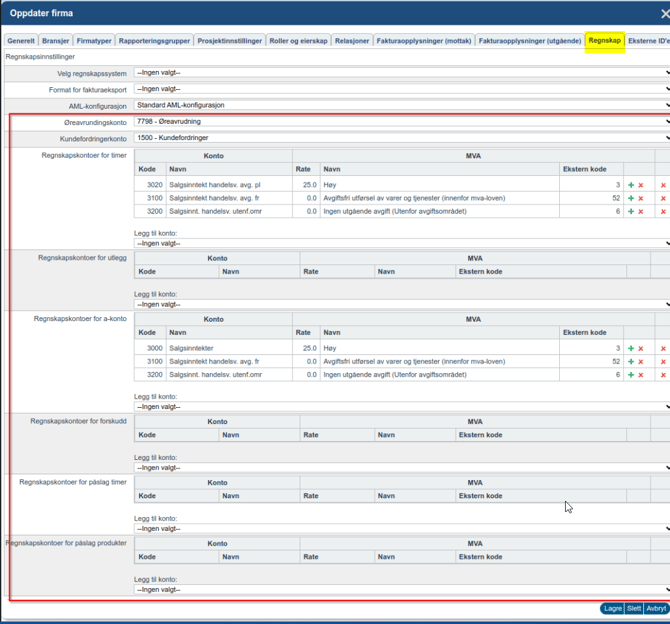
Task: Switch to the Generelt tab
Action: 21,41
